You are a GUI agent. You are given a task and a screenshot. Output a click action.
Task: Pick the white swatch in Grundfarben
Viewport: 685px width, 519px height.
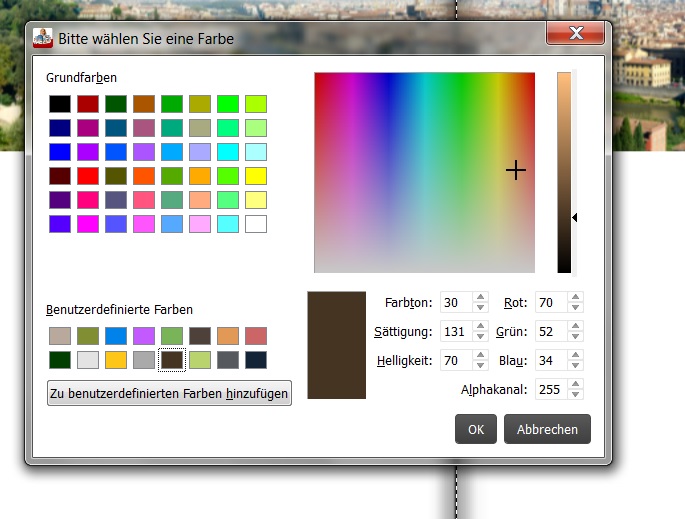pos(256,224)
